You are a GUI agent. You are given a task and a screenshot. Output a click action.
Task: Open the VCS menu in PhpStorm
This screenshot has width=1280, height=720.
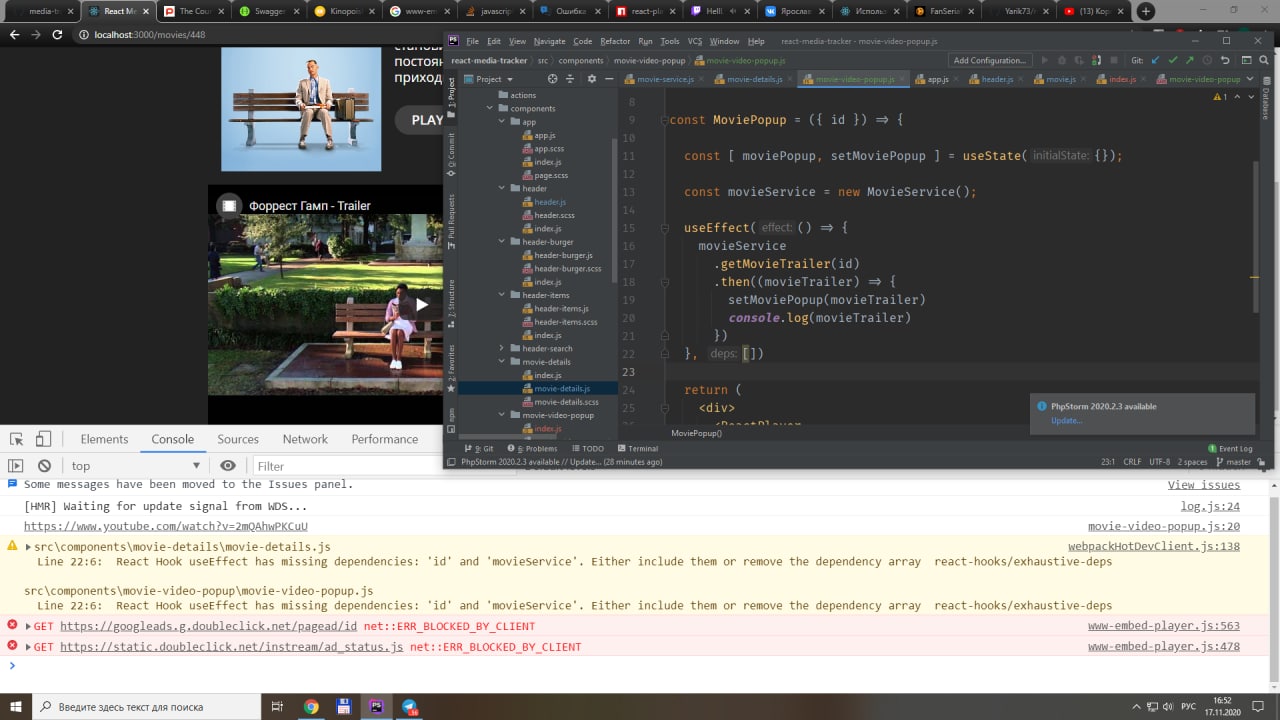695,41
